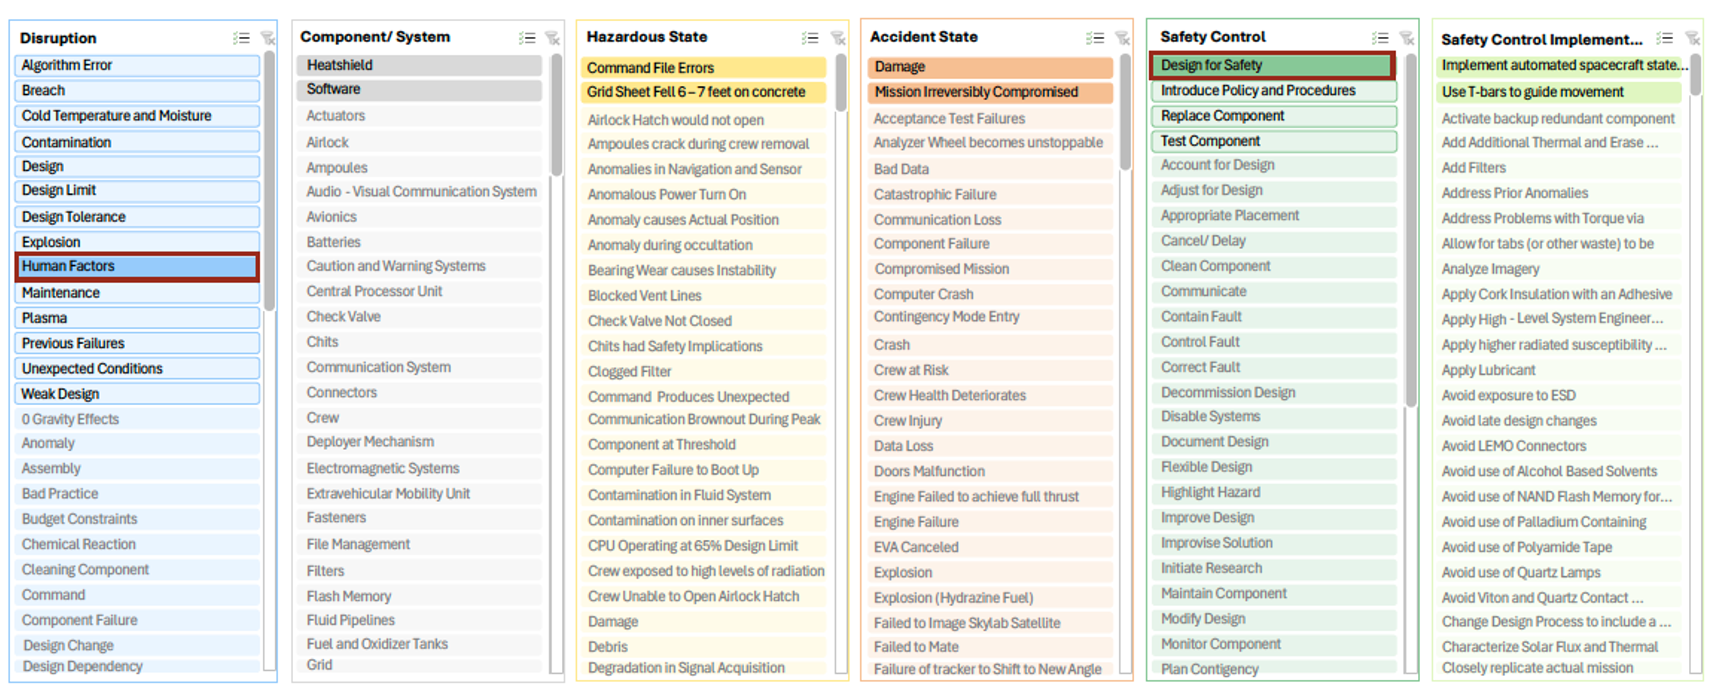Toggle multi-select in the Component/ System slicer

[527, 38]
